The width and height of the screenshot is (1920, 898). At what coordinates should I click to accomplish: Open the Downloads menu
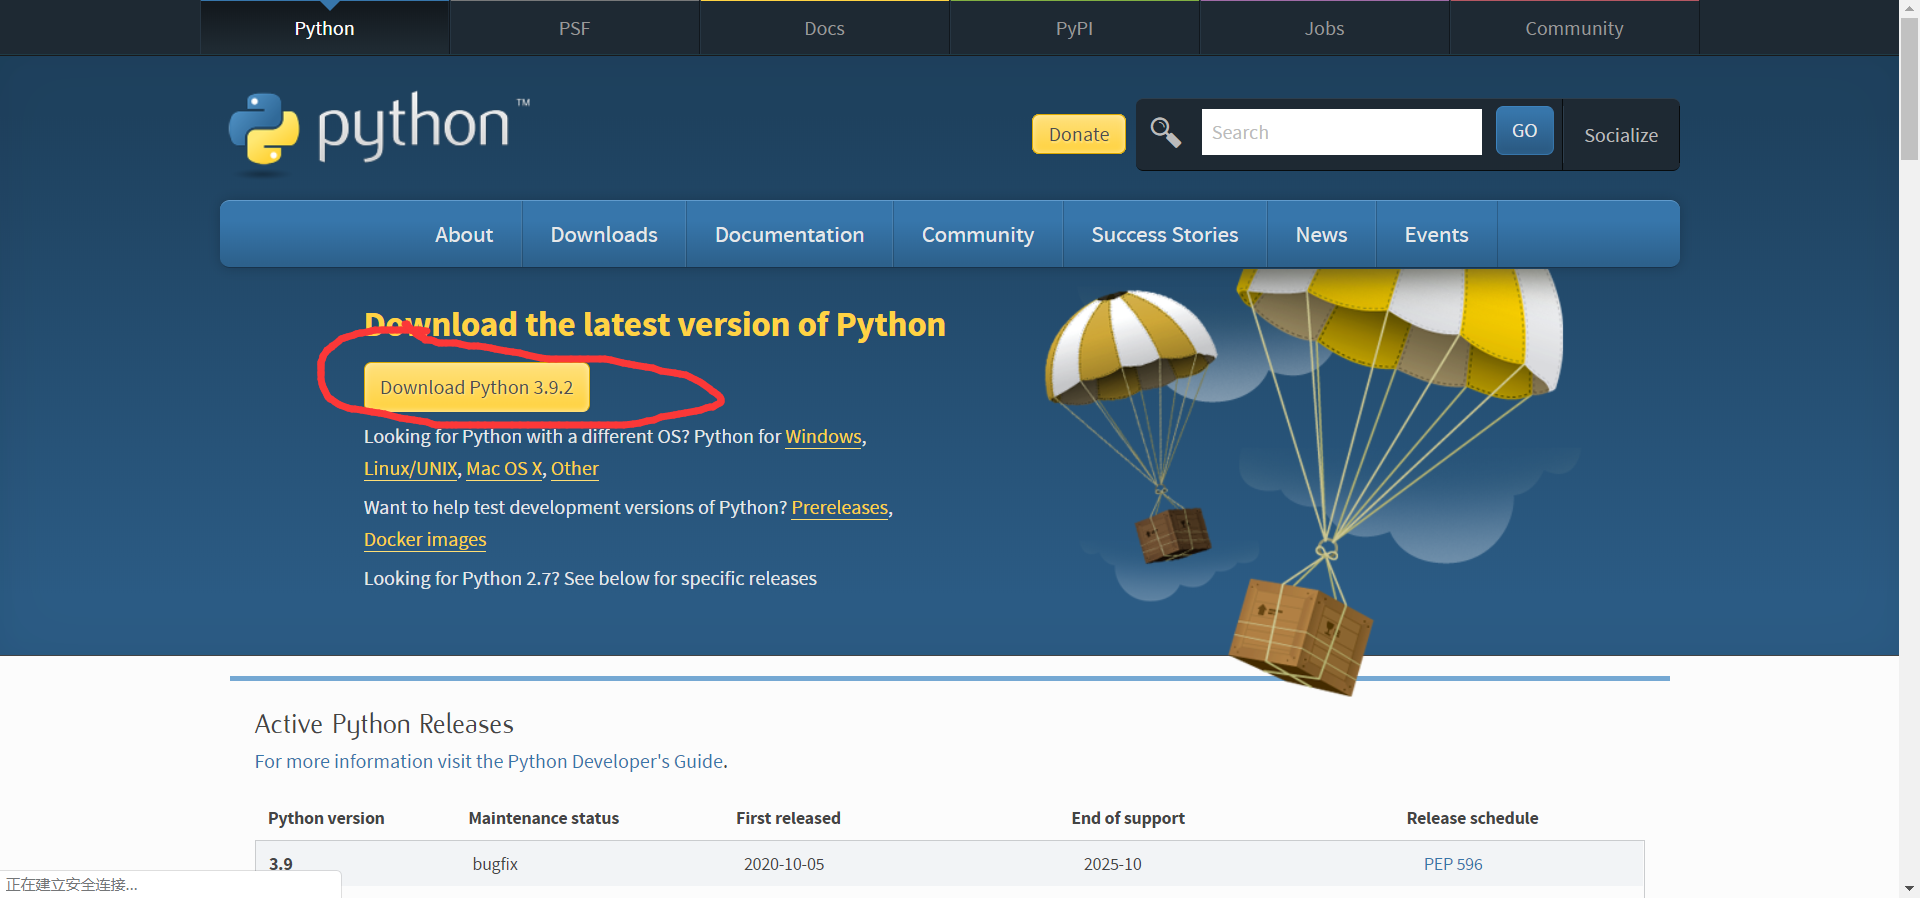(x=604, y=234)
